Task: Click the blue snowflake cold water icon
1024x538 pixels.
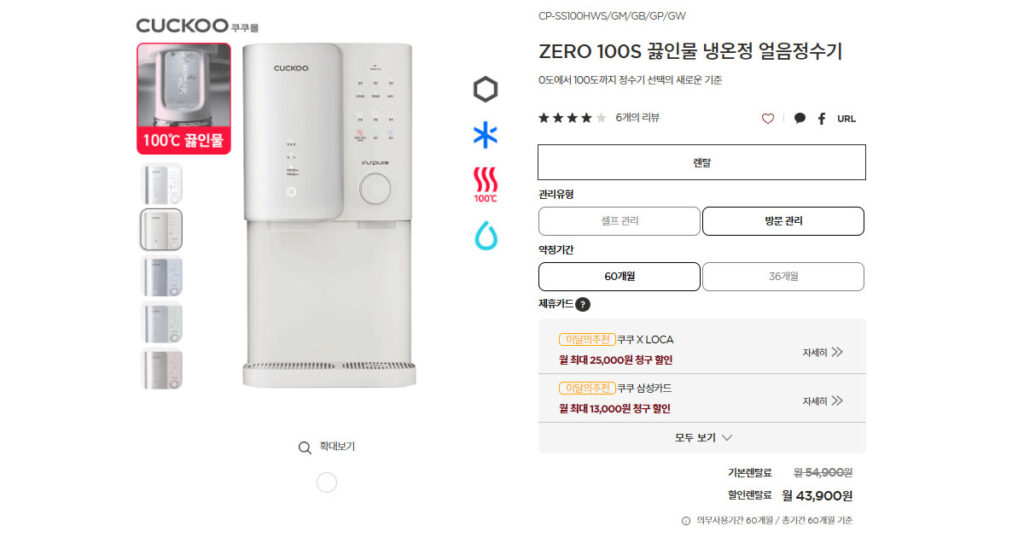Action: tap(485, 135)
